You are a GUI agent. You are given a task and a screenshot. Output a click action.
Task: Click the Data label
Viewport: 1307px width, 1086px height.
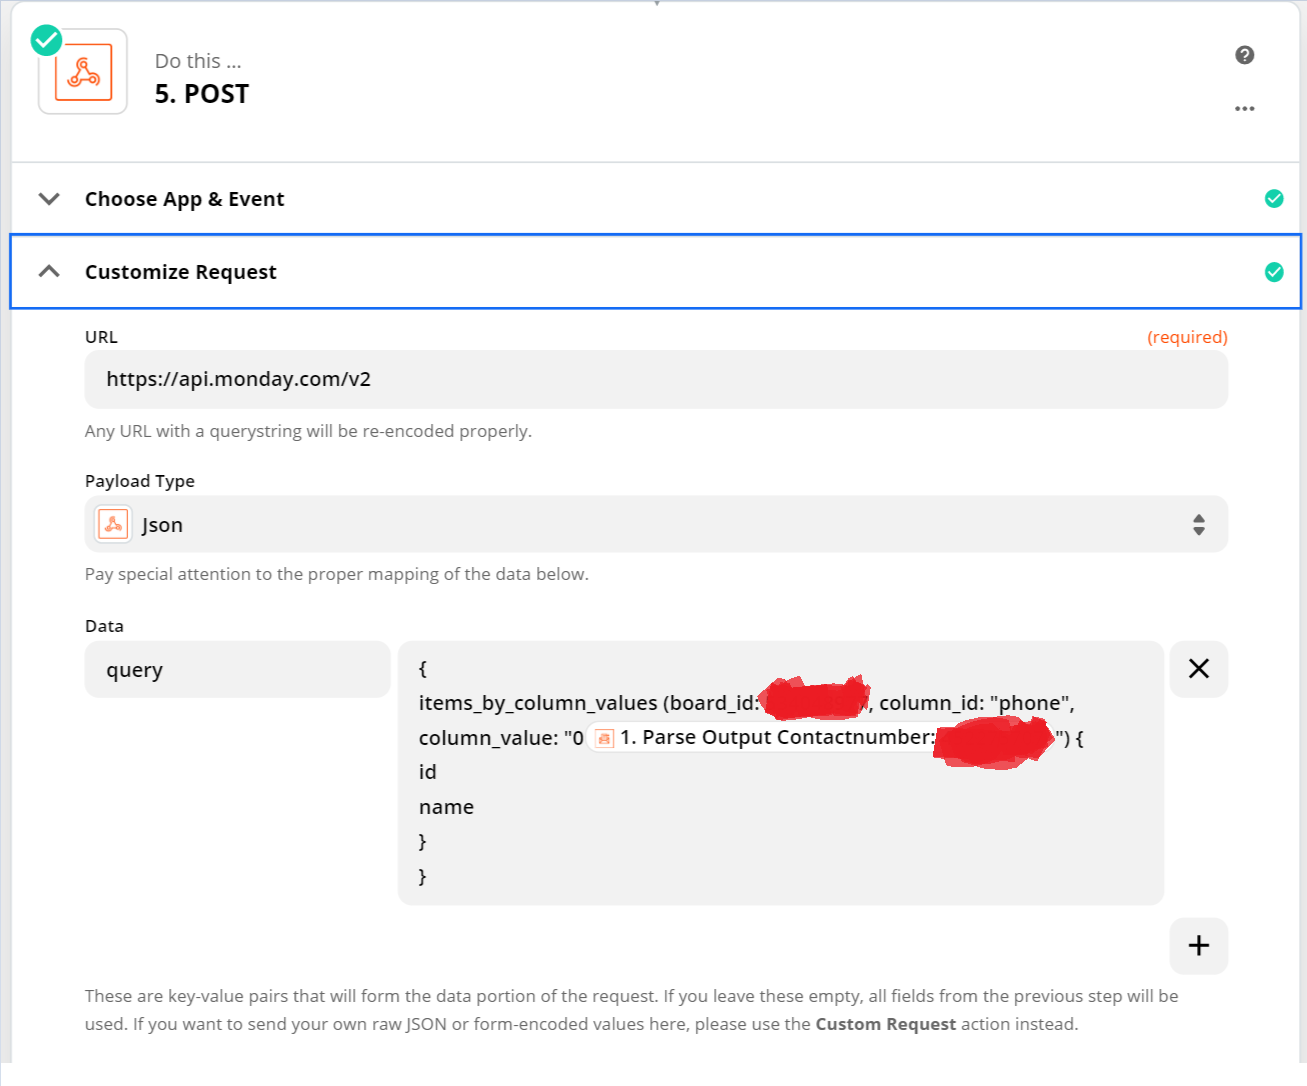(x=104, y=626)
